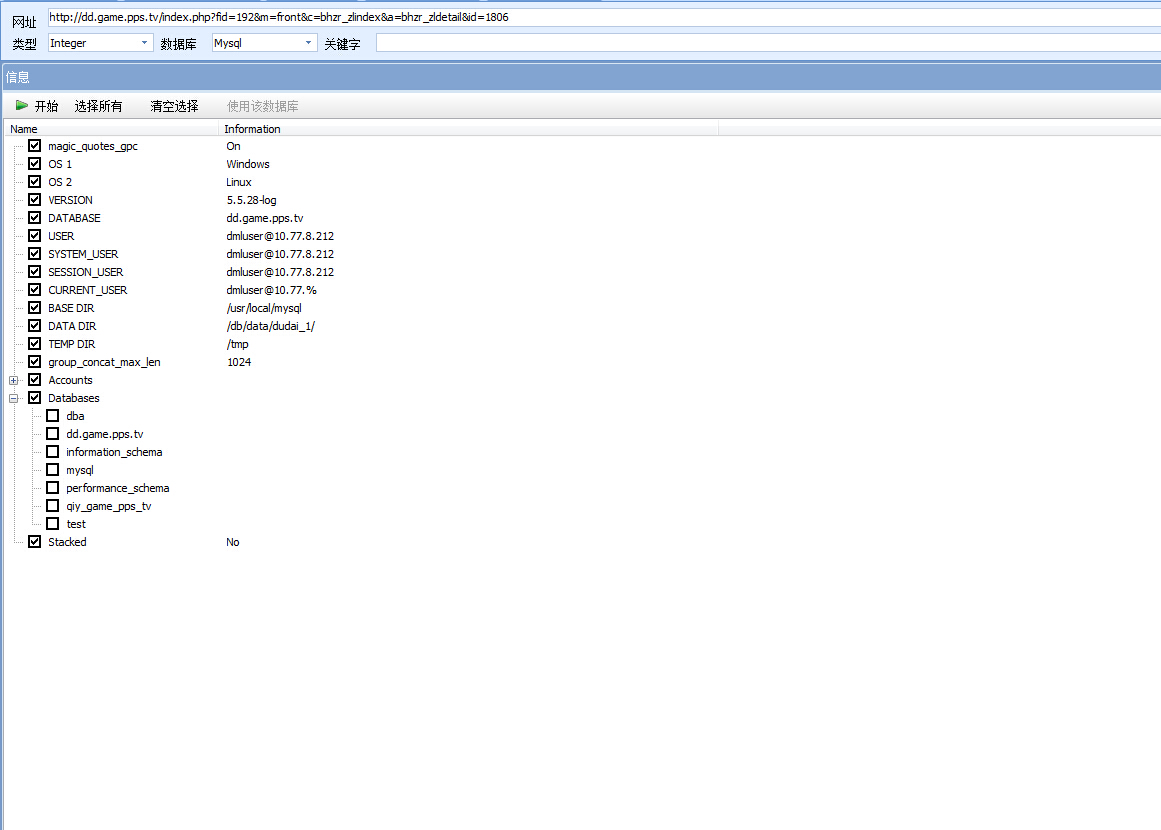Click the 'Linux' value for OS 2
This screenshot has width=1161, height=830.
tap(239, 182)
